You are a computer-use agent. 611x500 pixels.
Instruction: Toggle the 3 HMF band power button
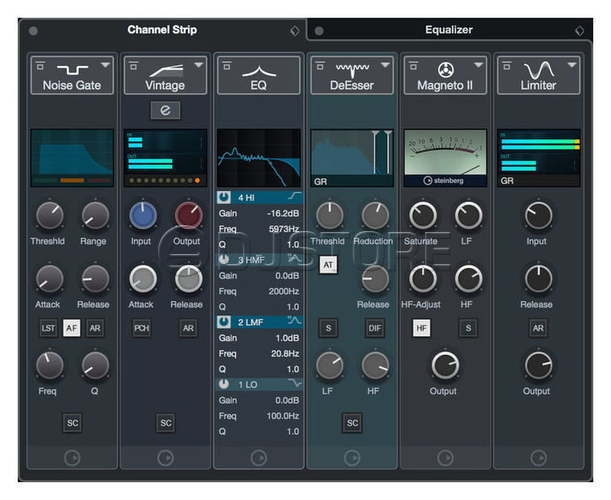click(224, 260)
